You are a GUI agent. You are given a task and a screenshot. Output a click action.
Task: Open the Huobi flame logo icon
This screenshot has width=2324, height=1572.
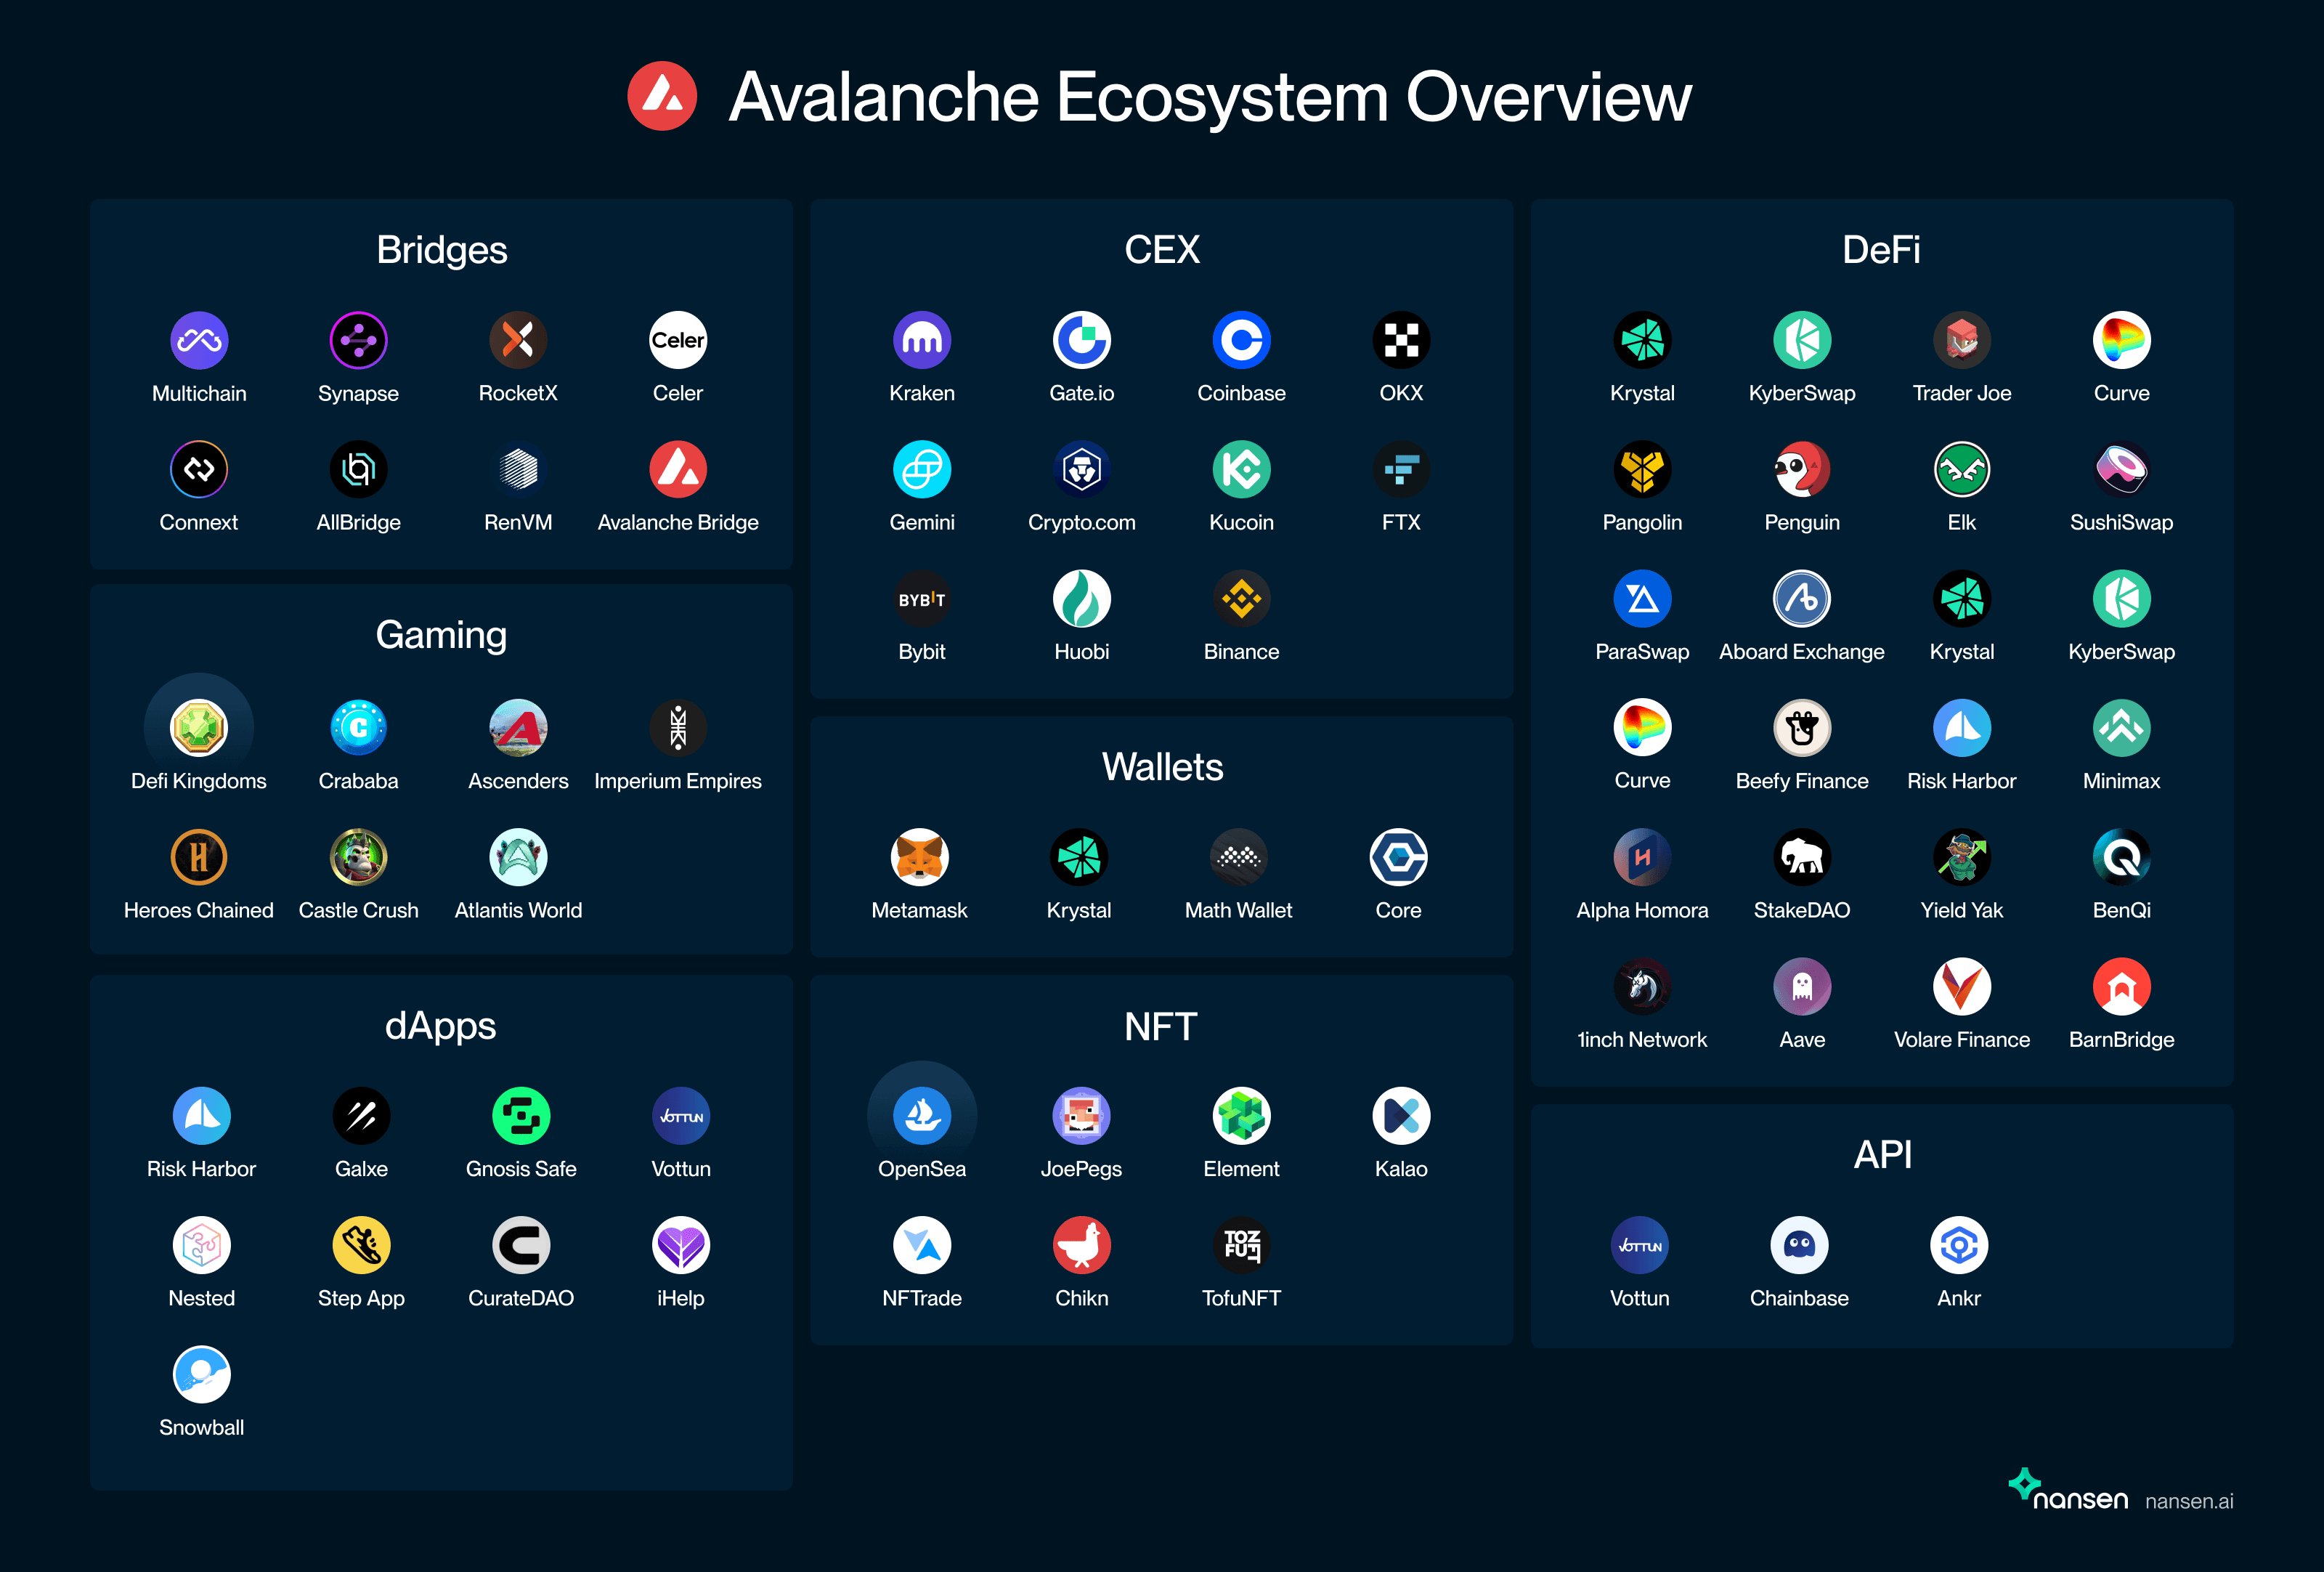(1082, 599)
